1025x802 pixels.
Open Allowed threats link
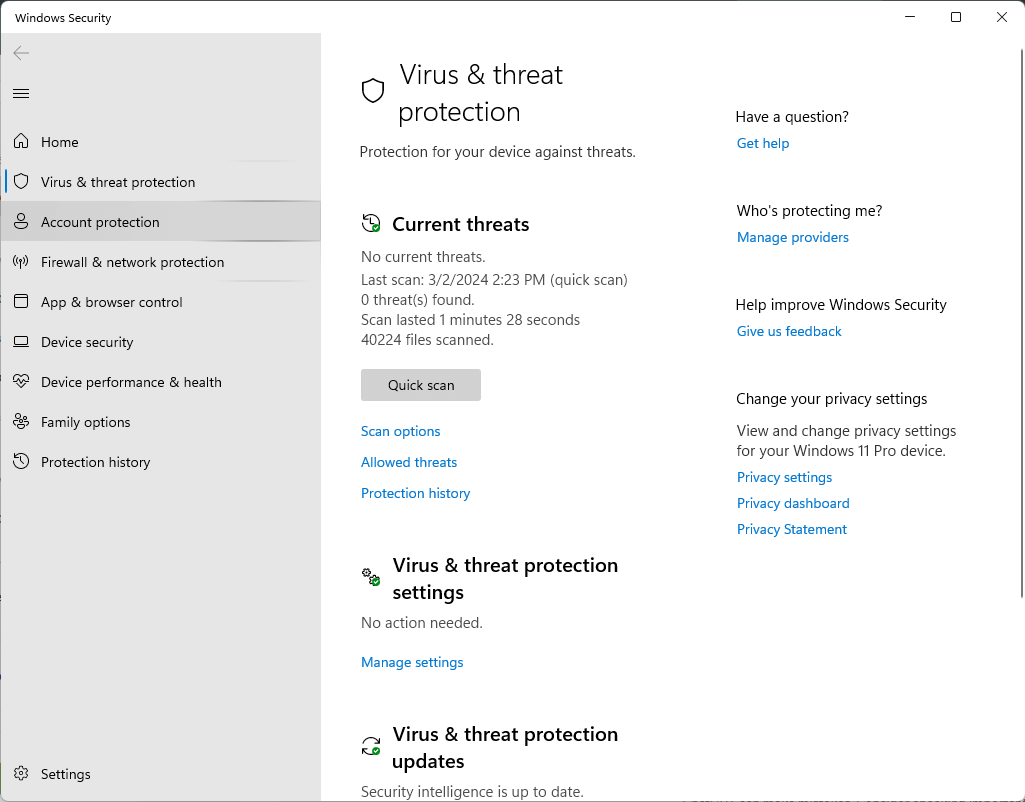[x=409, y=462]
